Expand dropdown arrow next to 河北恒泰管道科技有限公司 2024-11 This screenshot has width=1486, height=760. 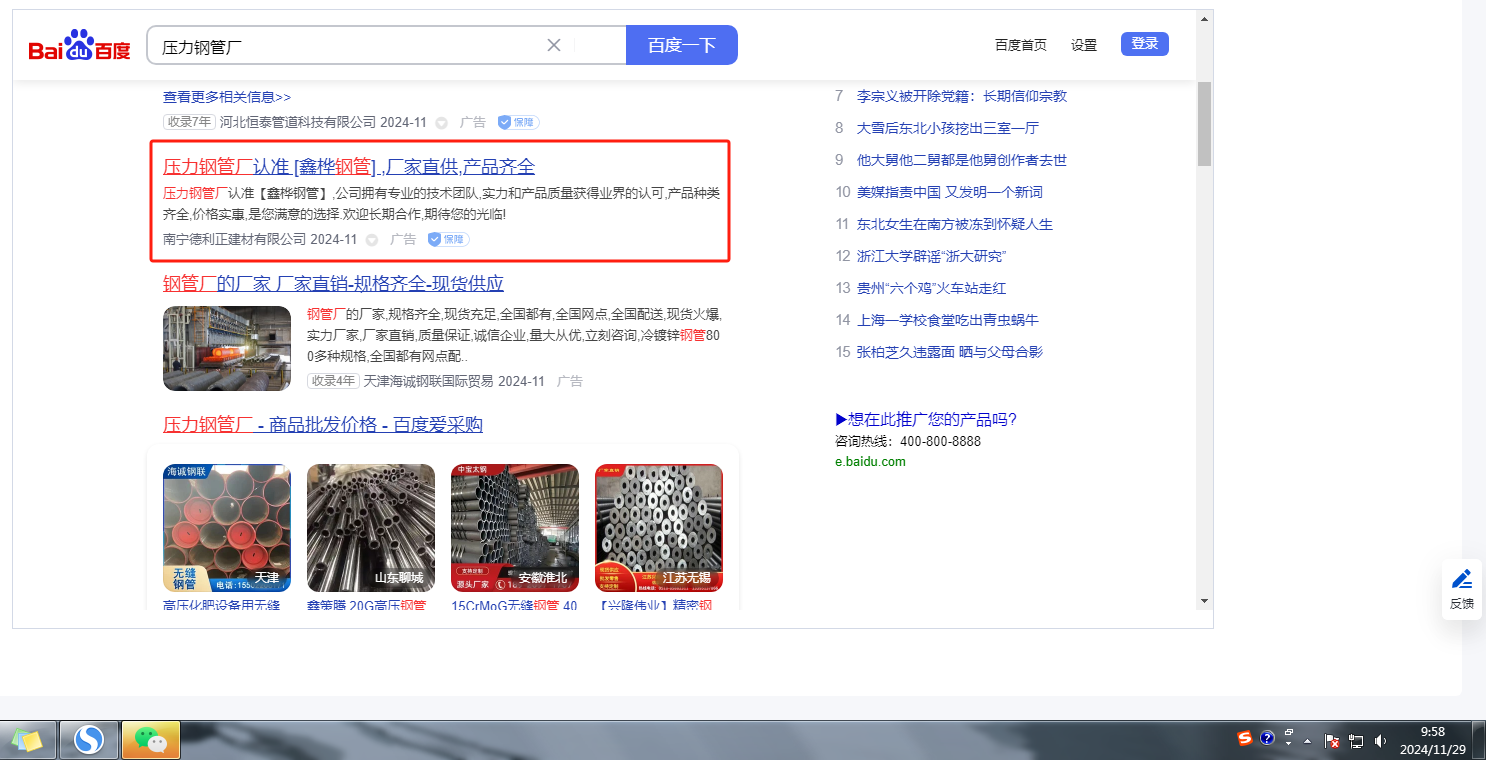click(x=442, y=123)
